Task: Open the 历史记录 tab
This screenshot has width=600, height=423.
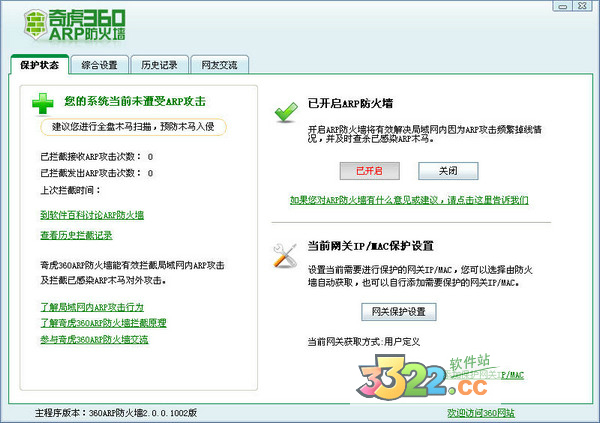Action: tap(159, 65)
